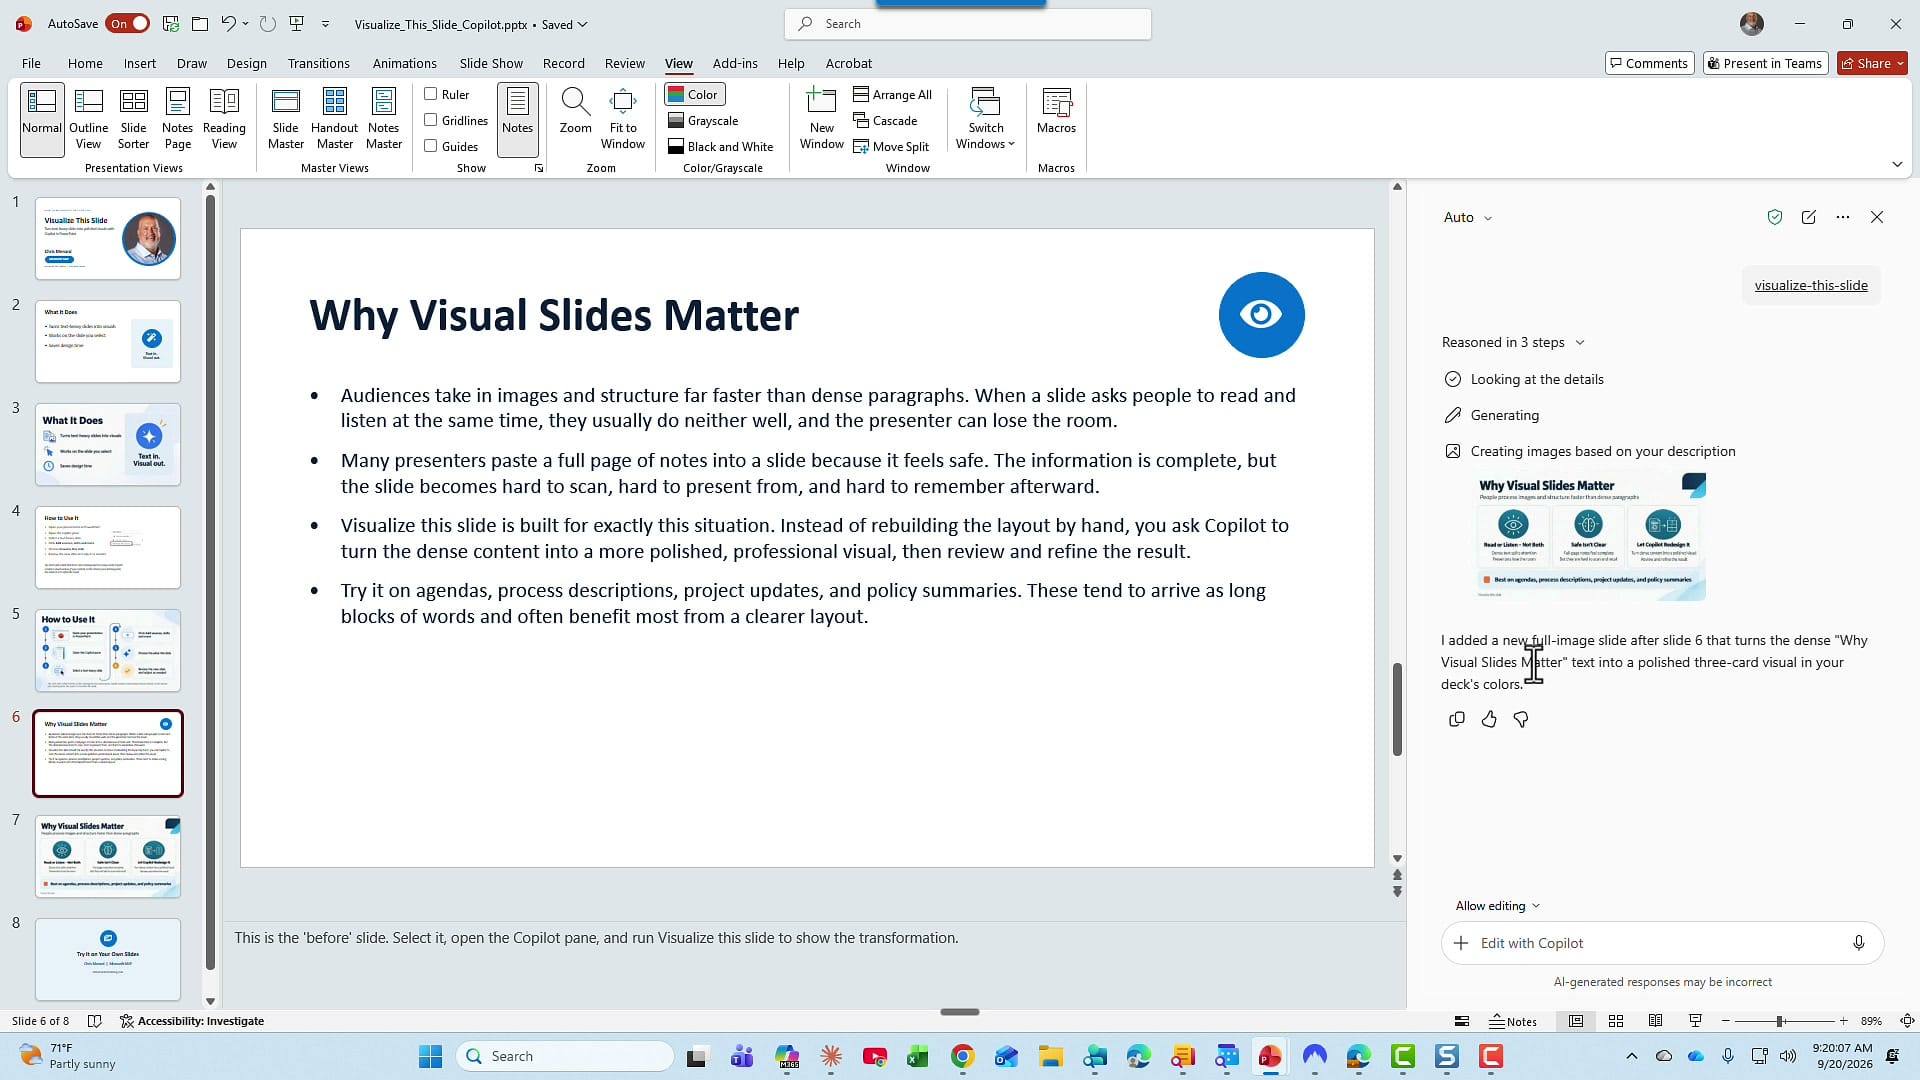Select Black and White mode

721,147
